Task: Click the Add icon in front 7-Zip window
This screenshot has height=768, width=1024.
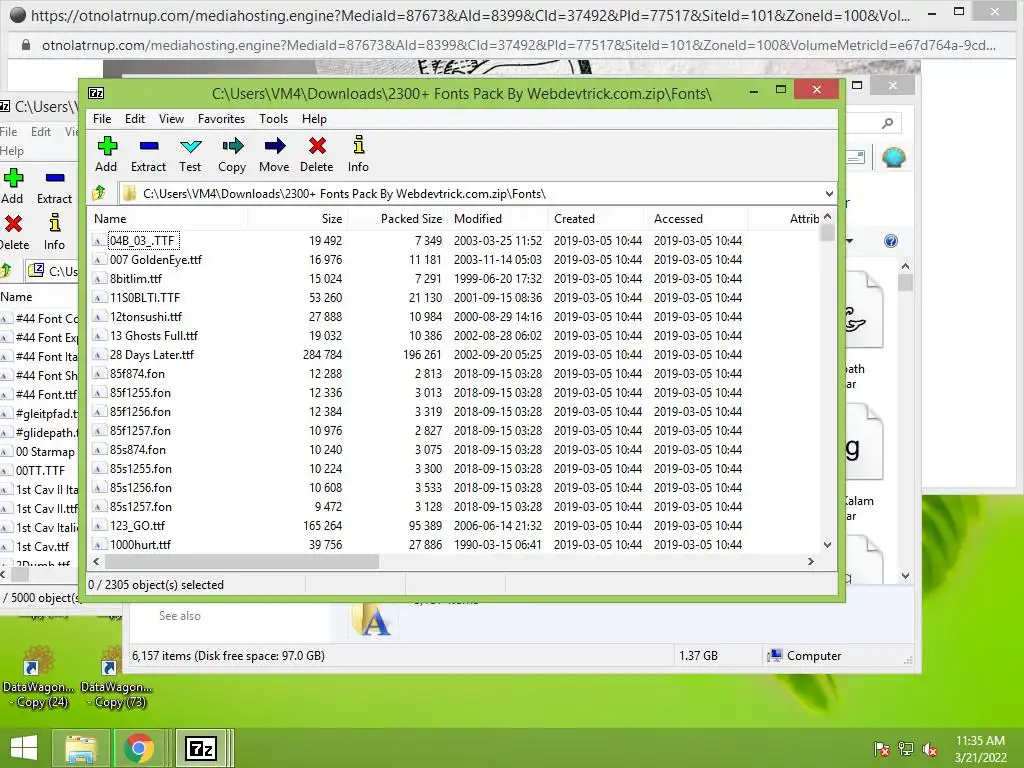Action: [107, 146]
